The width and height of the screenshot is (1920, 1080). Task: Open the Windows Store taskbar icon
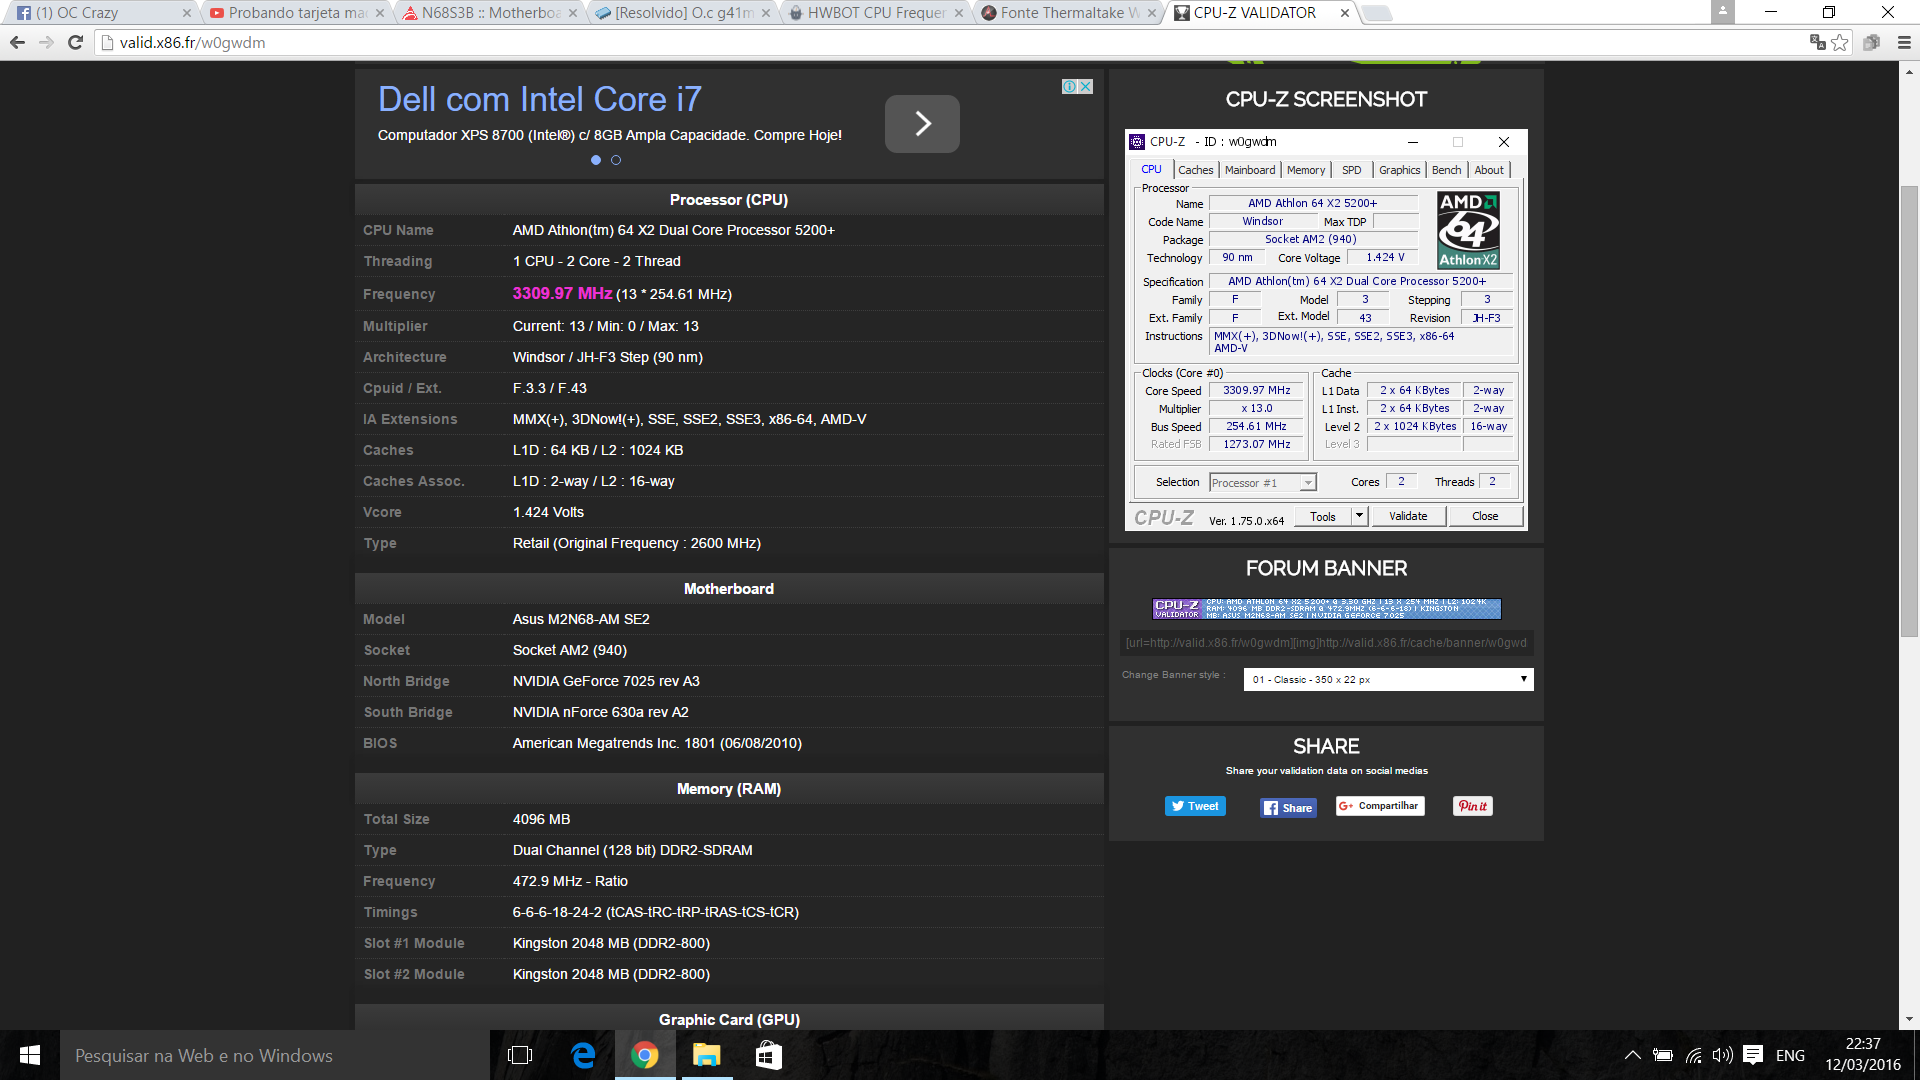click(769, 1055)
